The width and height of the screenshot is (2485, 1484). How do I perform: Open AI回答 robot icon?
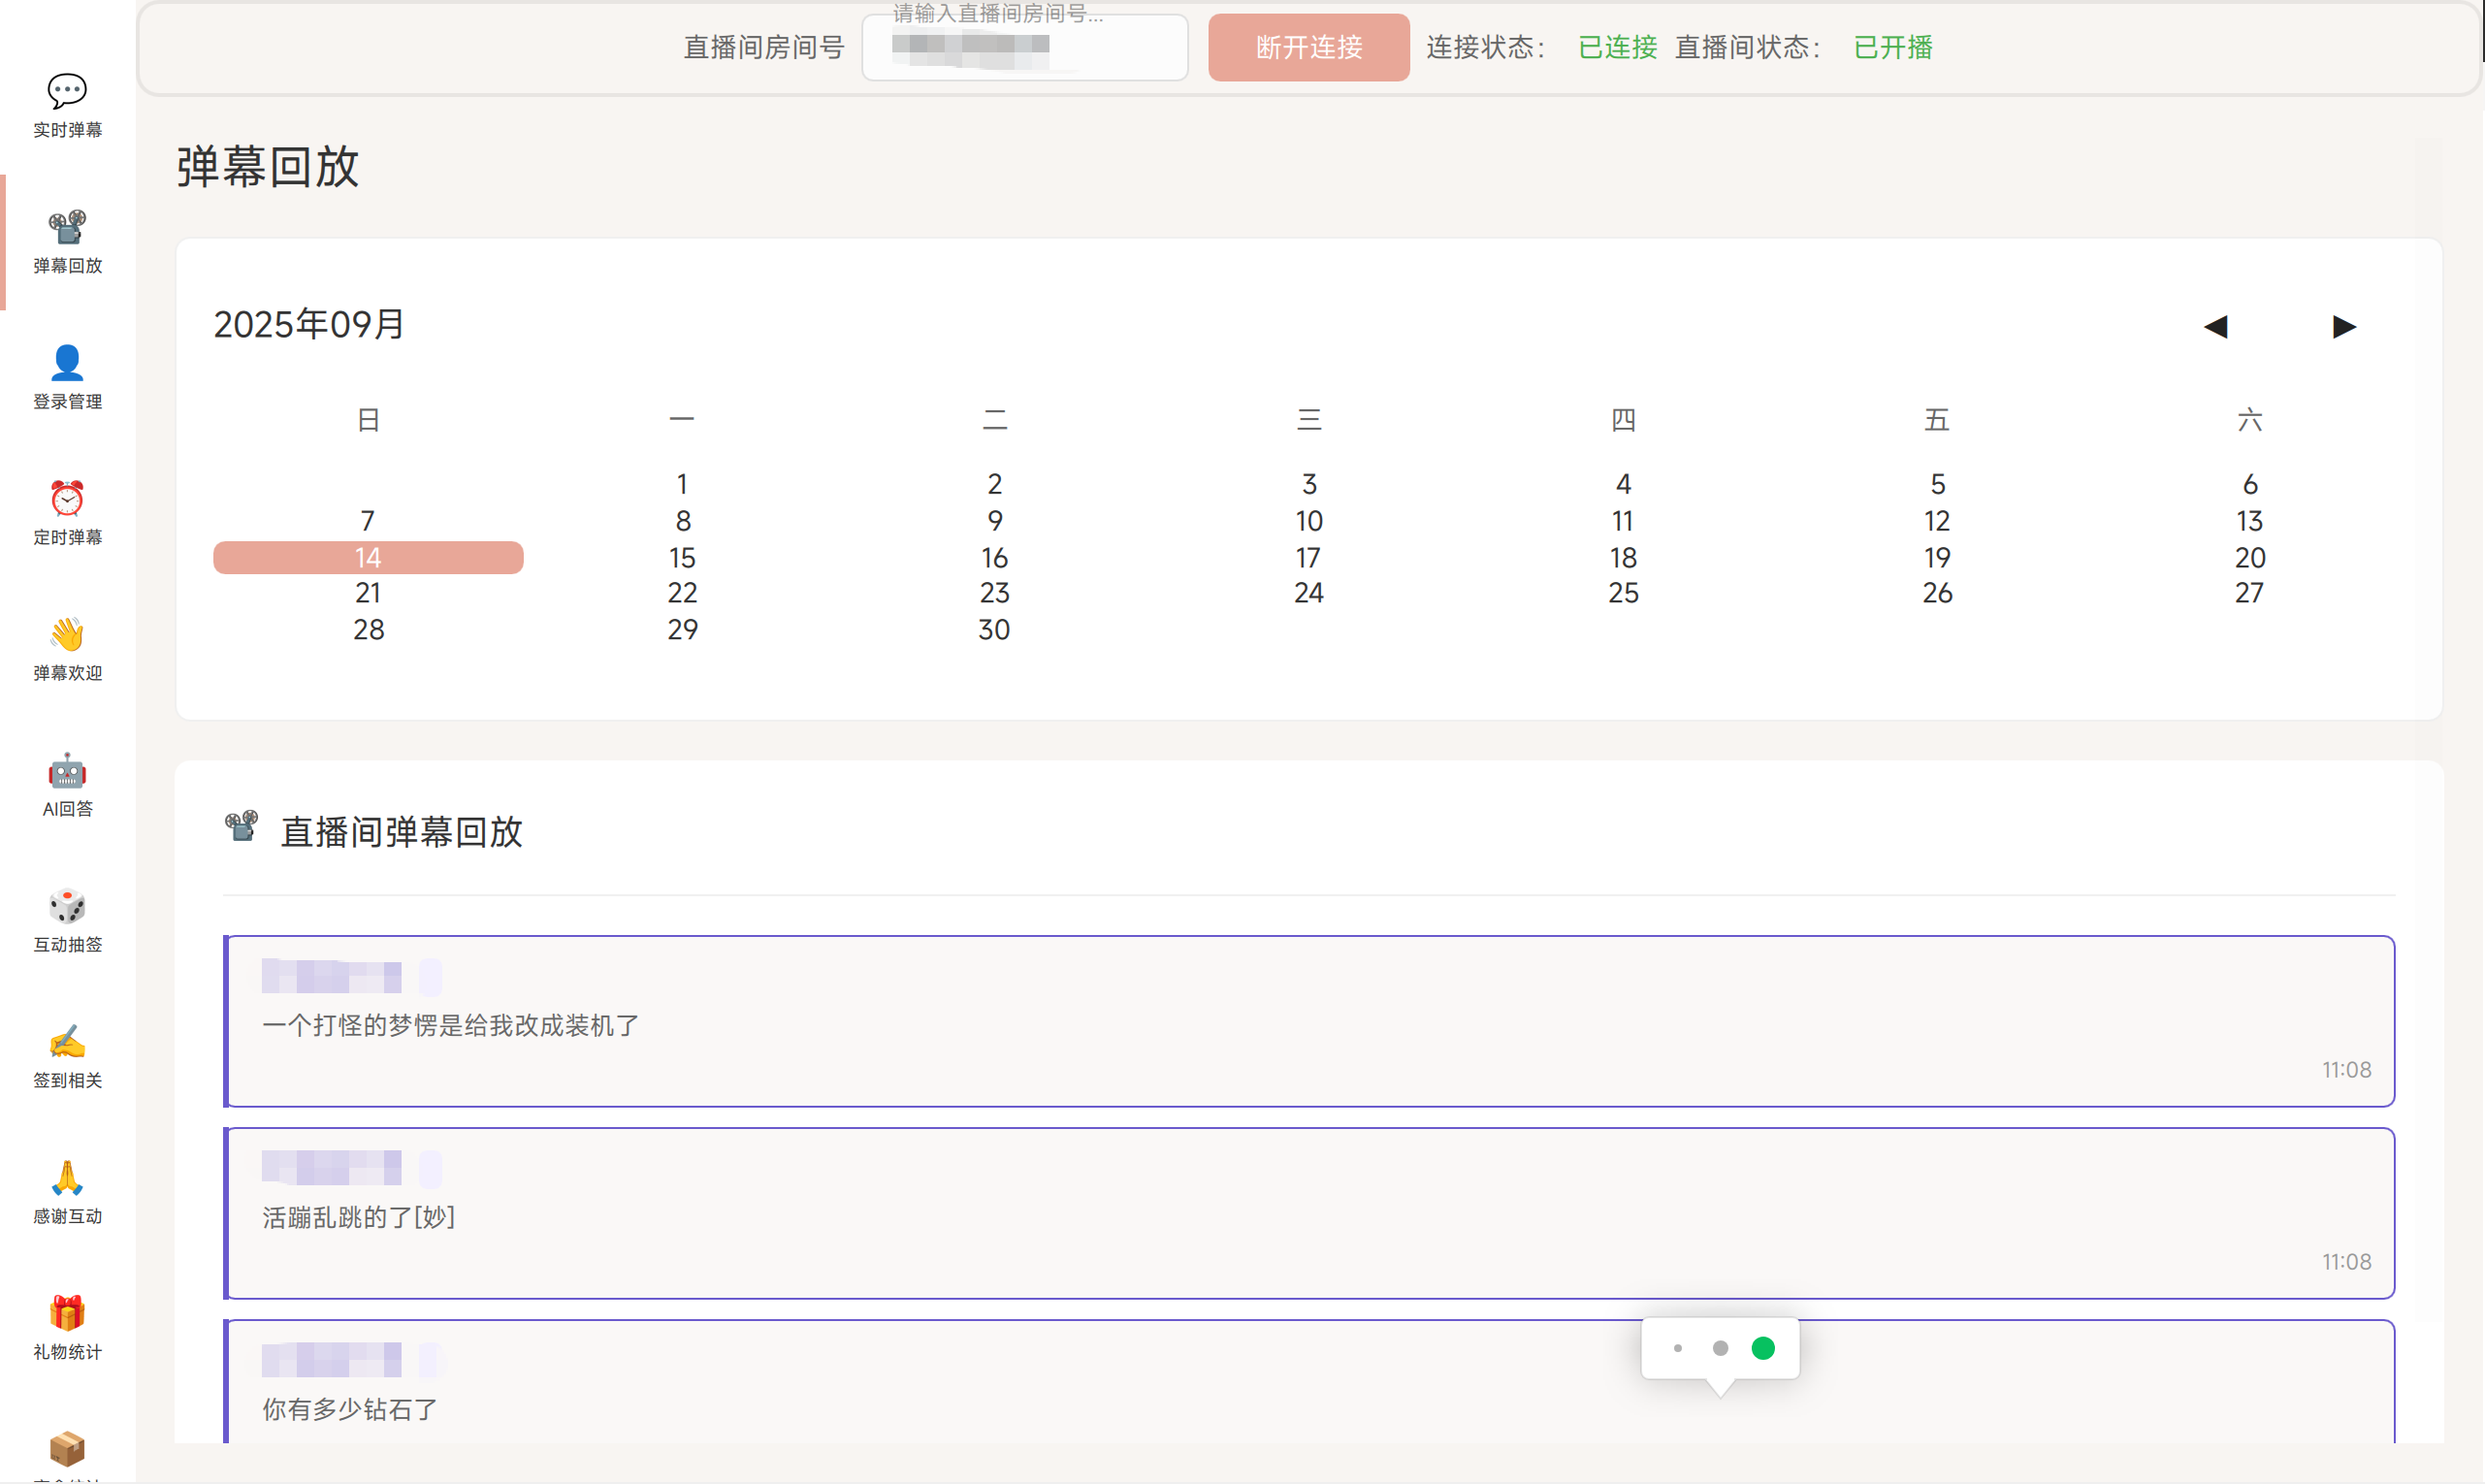(x=67, y=771)
